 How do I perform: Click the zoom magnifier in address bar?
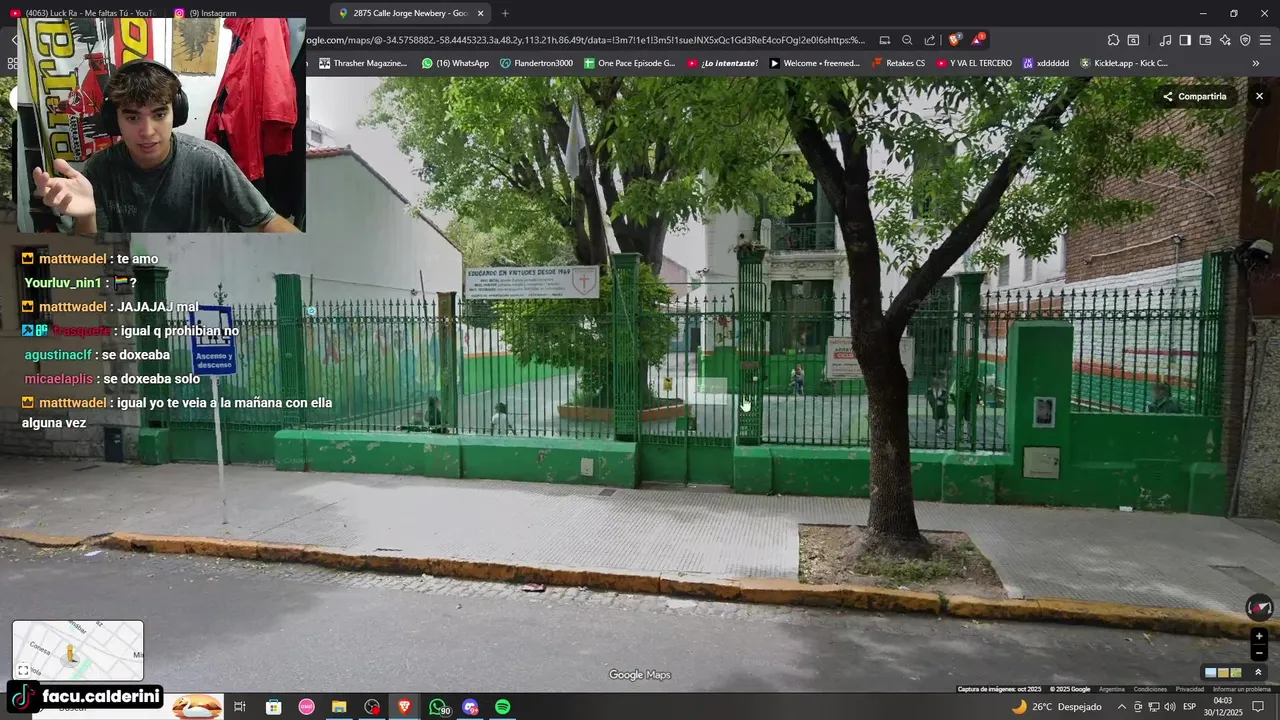[x=907, y=40]
